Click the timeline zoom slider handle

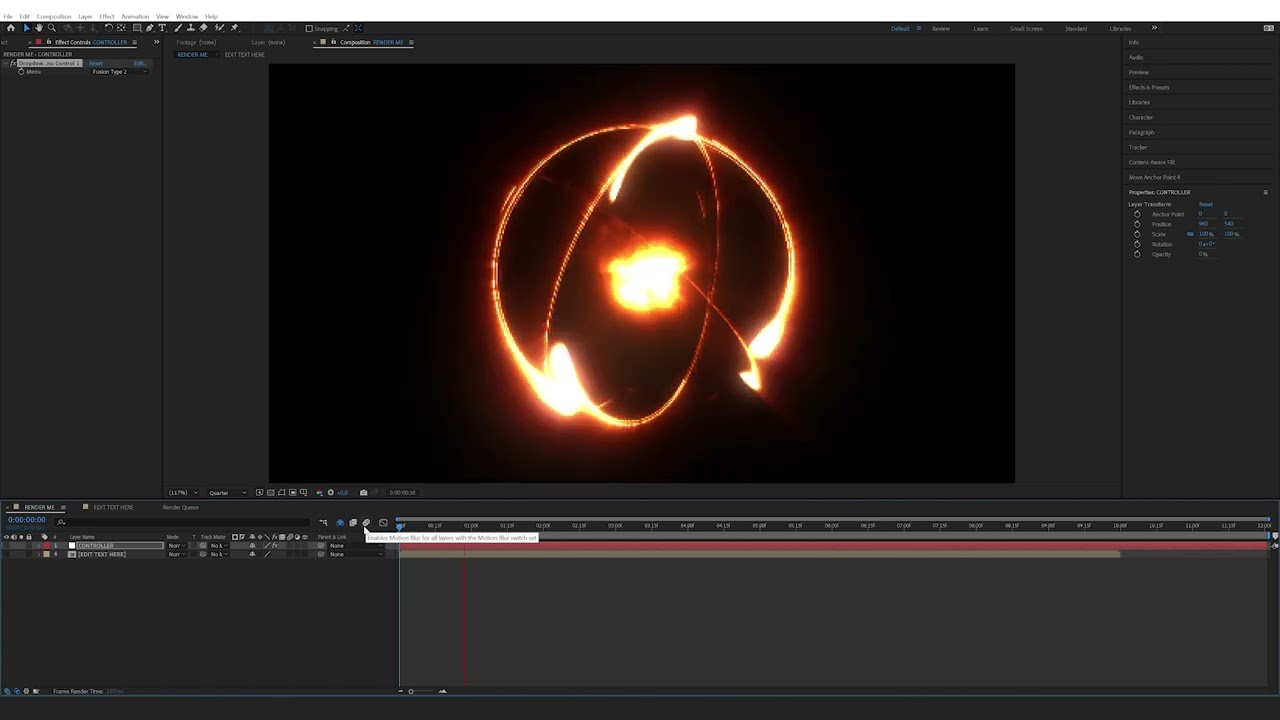tap(410, 691)
